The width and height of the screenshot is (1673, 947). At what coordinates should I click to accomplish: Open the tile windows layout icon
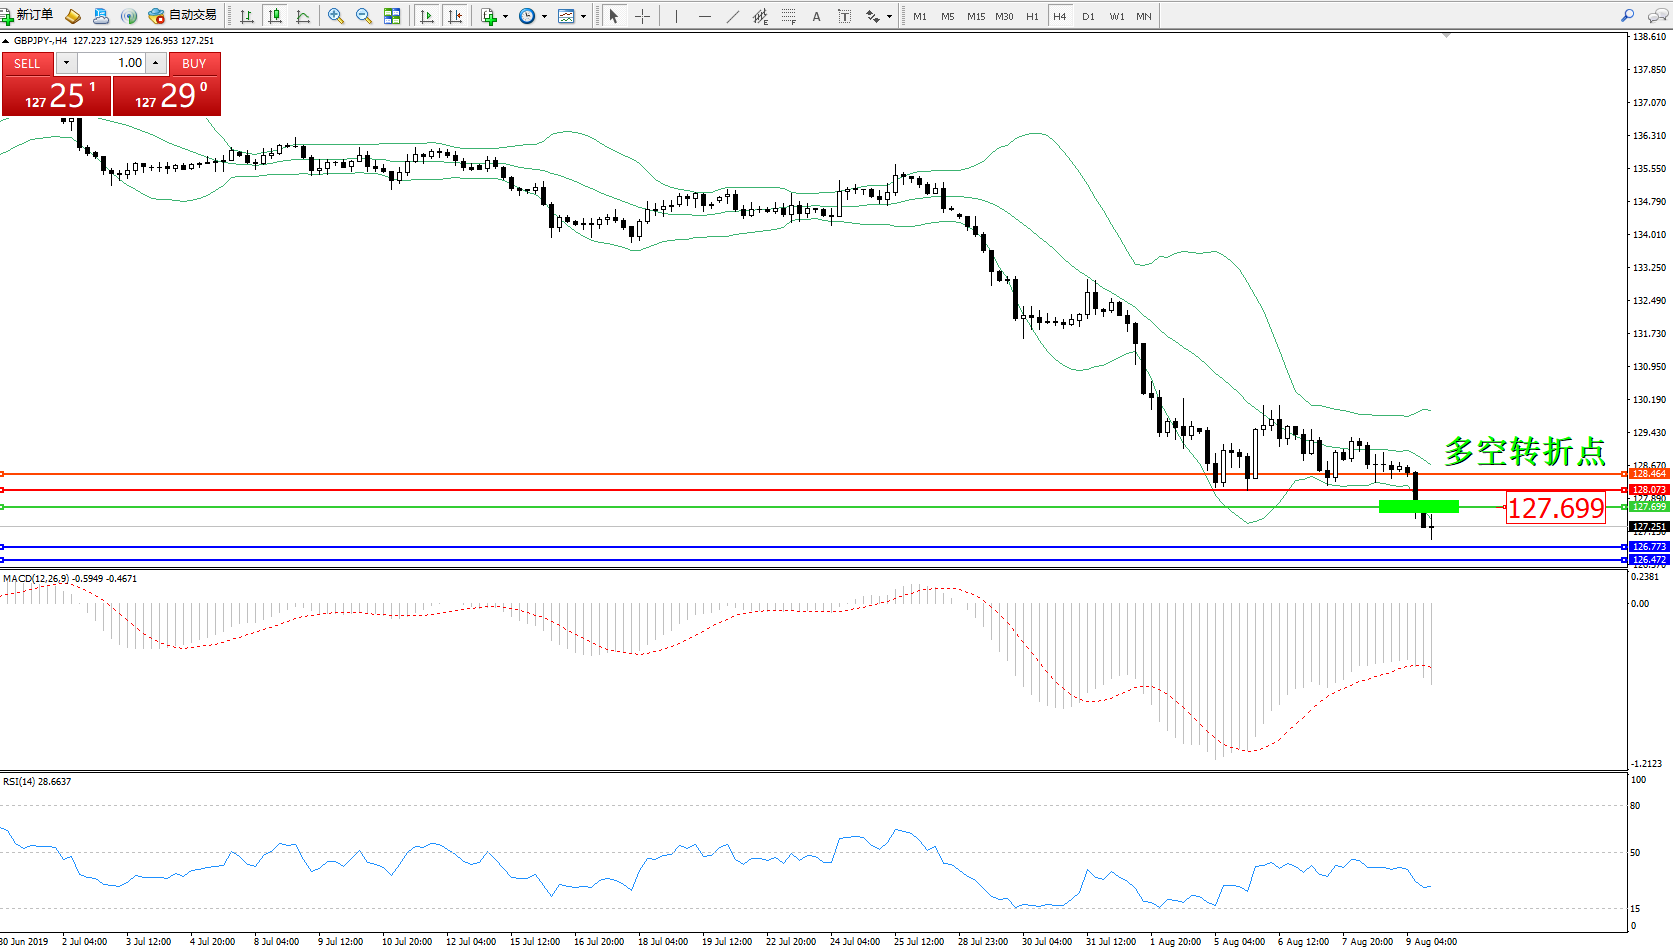point(392,16)
